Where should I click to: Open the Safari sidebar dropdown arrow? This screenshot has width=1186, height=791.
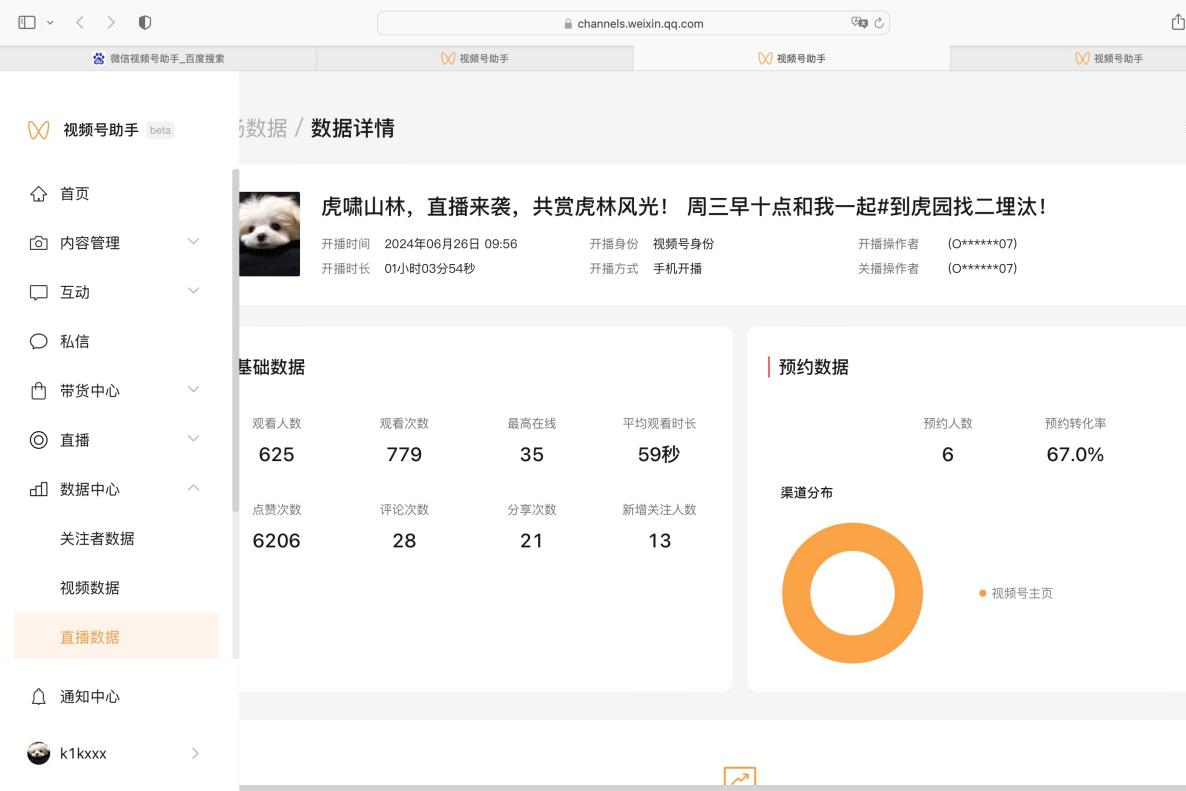click(50, 22)
